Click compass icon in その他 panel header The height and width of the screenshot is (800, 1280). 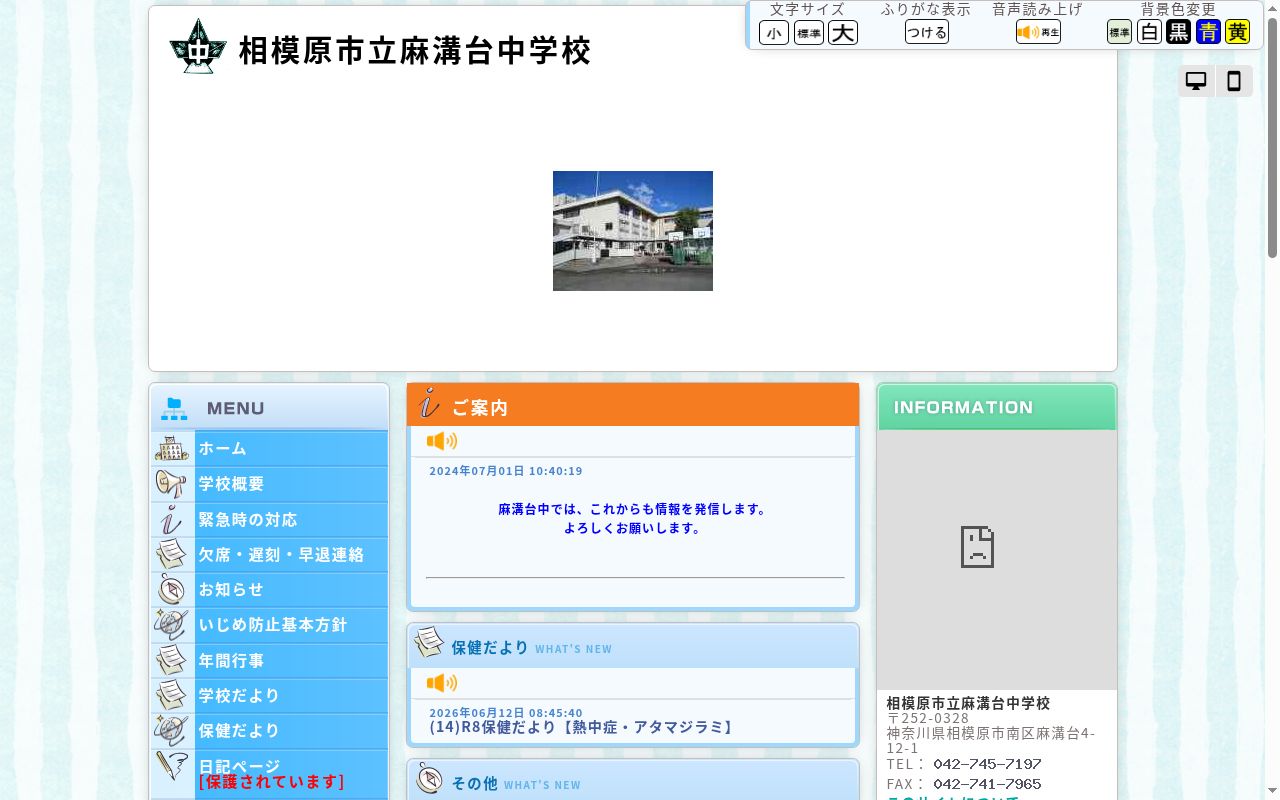point(429,778)
